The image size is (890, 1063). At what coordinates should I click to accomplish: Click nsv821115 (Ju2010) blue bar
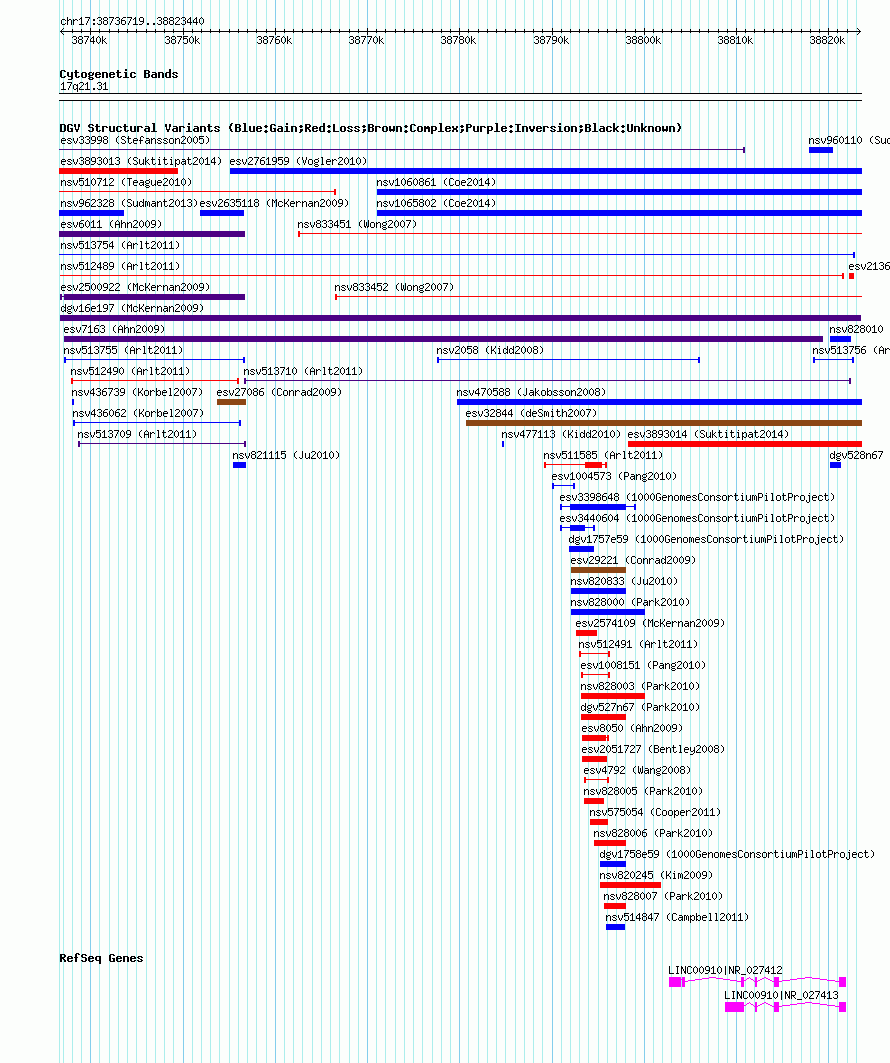click(239, 465)
